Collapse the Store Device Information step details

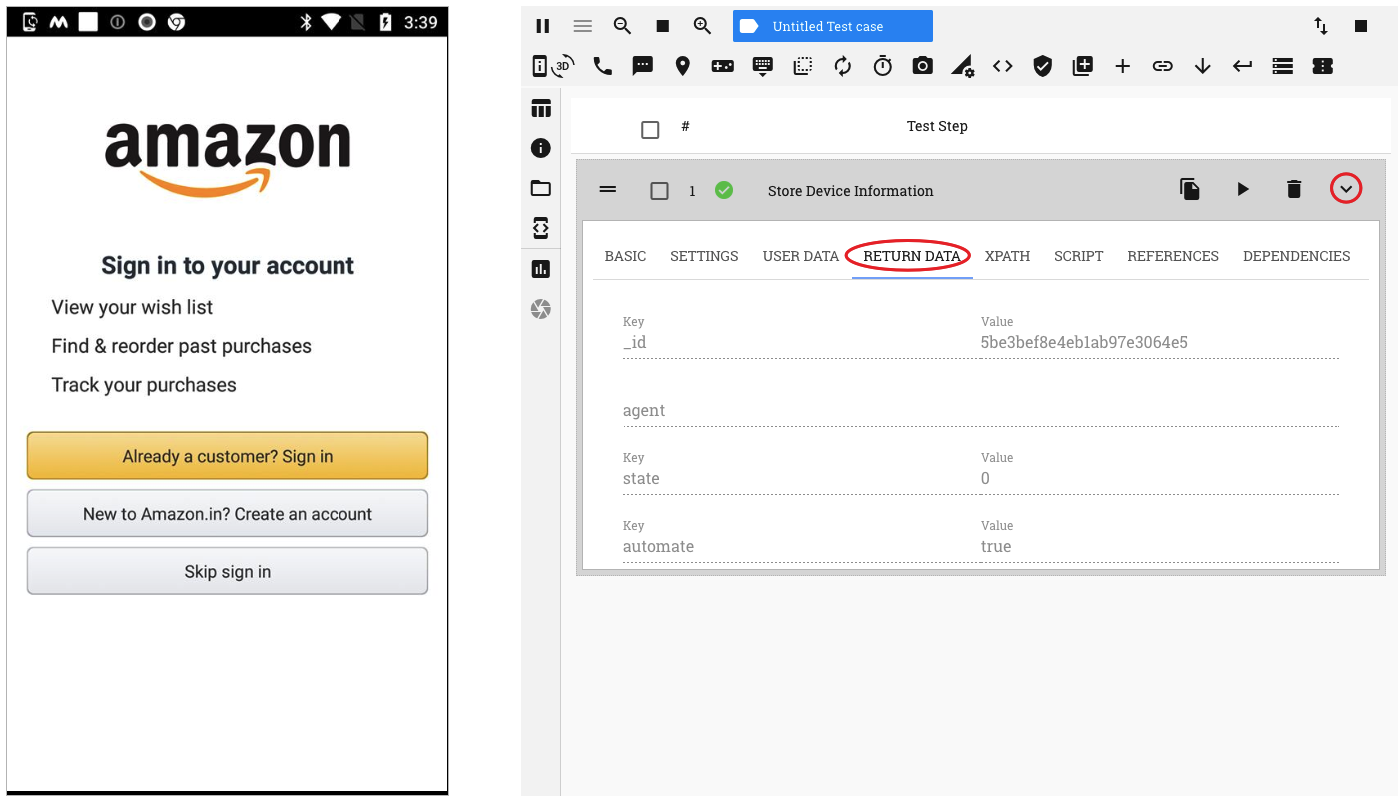tap(1346, 189)
